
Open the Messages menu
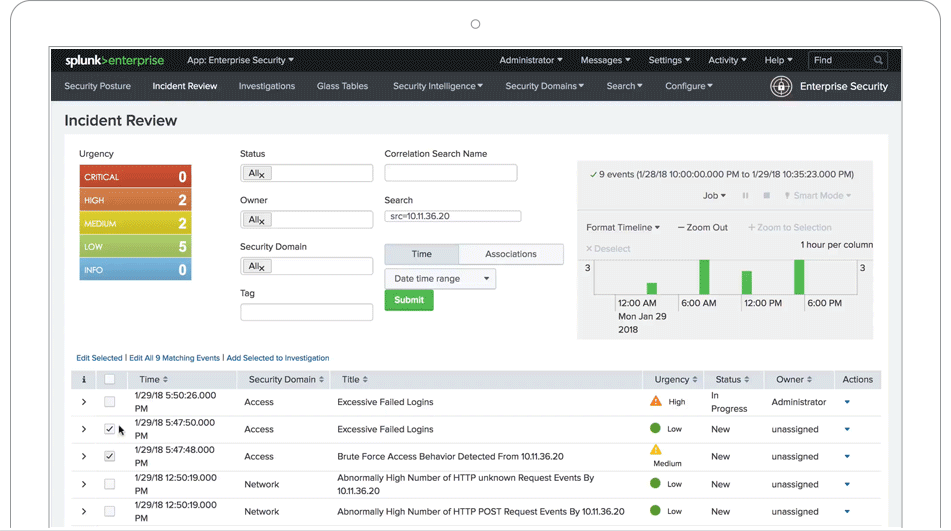pos(605,60)
